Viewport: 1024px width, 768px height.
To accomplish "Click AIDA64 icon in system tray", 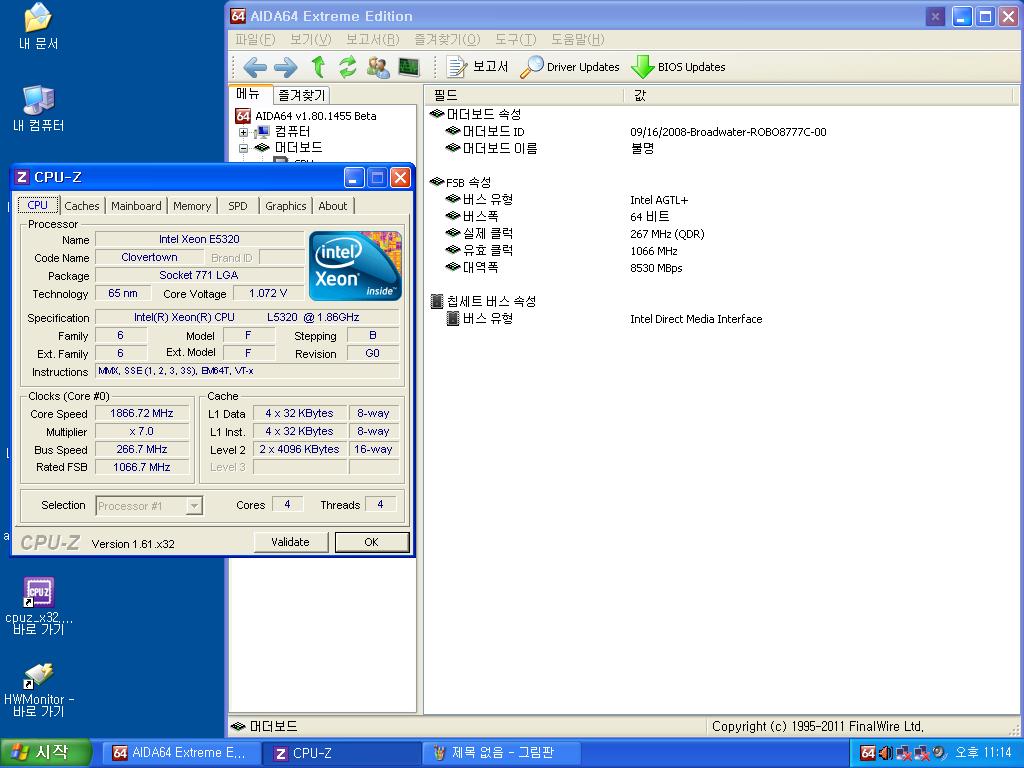I will tap(867, 753).
